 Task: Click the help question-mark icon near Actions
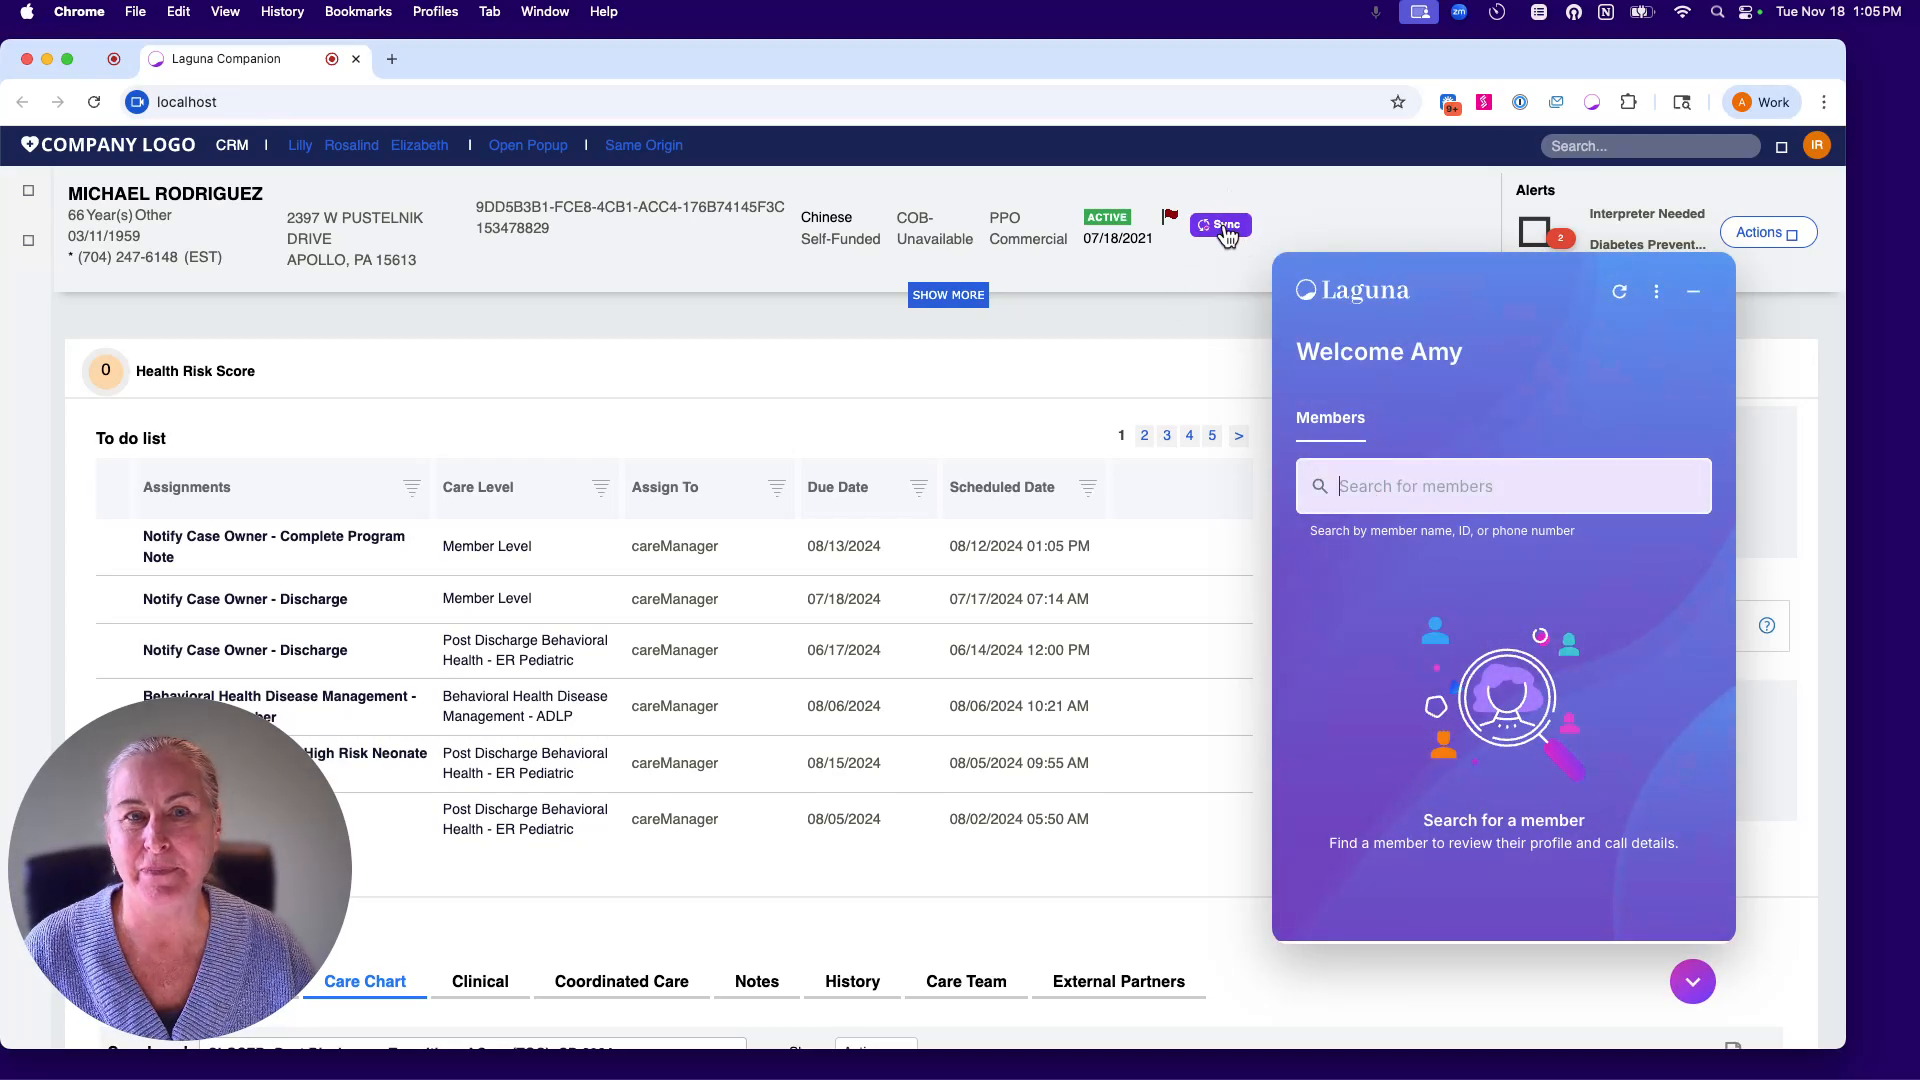[1767, 625]
